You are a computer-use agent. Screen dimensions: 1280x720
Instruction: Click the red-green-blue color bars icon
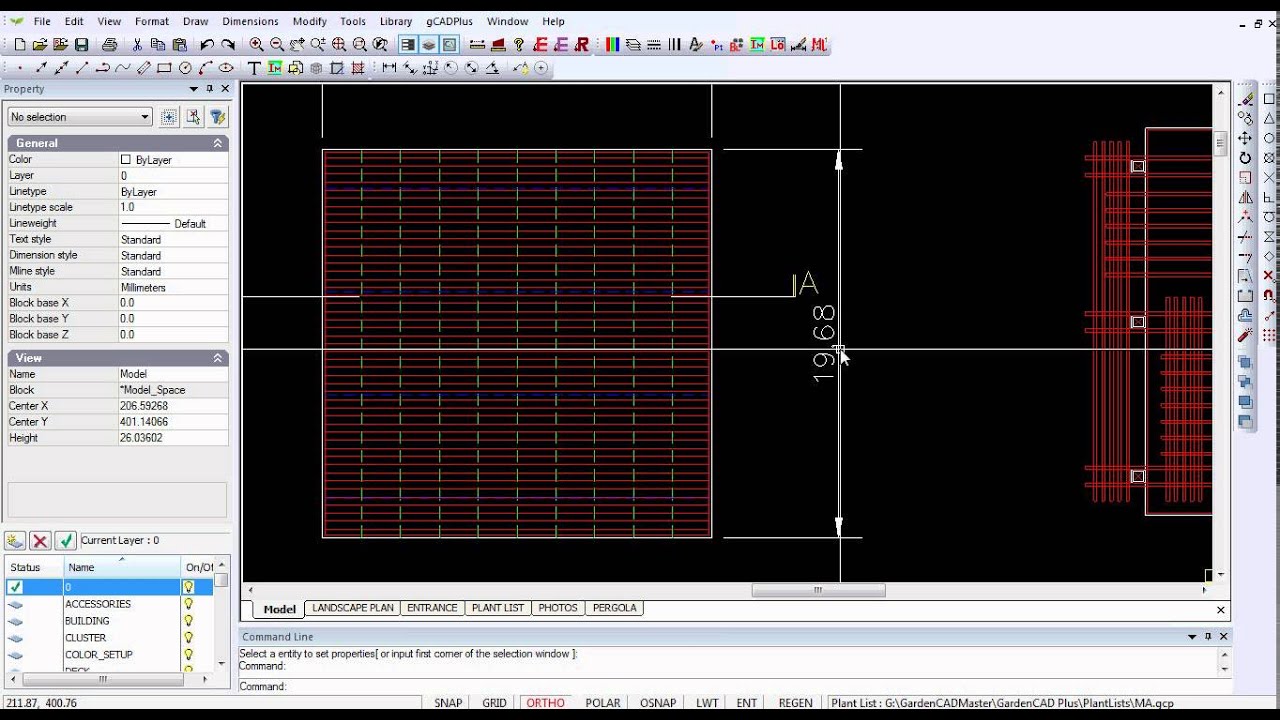click(612, 45)
